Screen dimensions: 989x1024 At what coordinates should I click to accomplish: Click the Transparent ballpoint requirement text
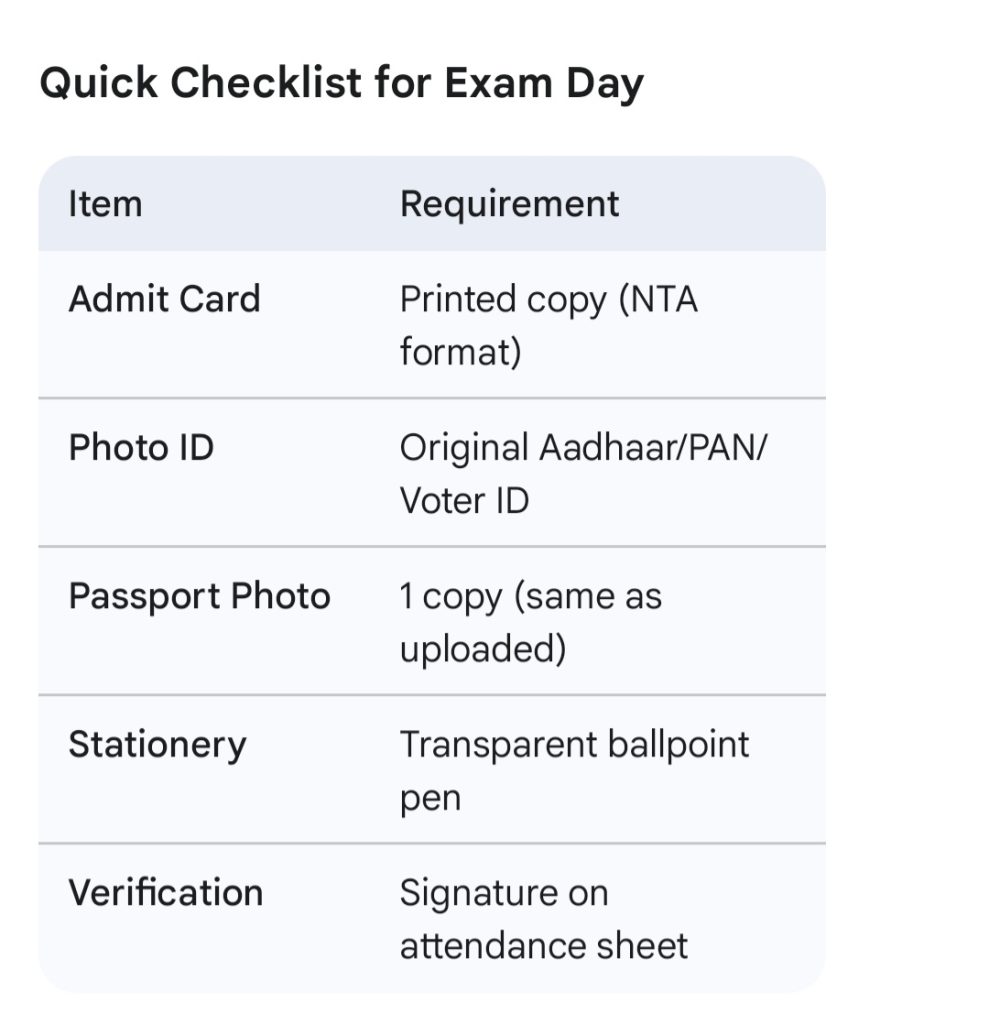[574, 745]
